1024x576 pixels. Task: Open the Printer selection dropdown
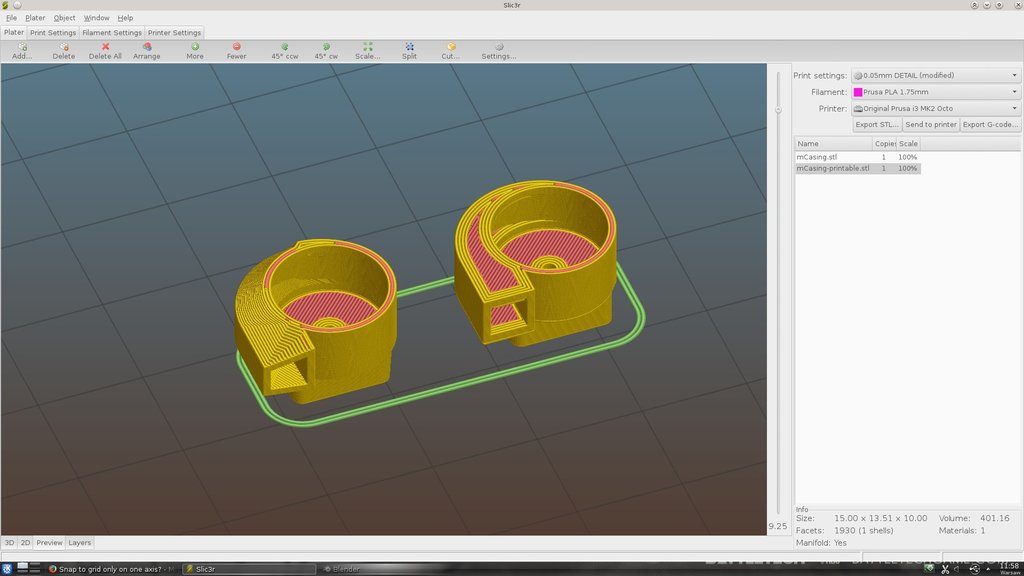pyautogui.click(x=935, y=108)
